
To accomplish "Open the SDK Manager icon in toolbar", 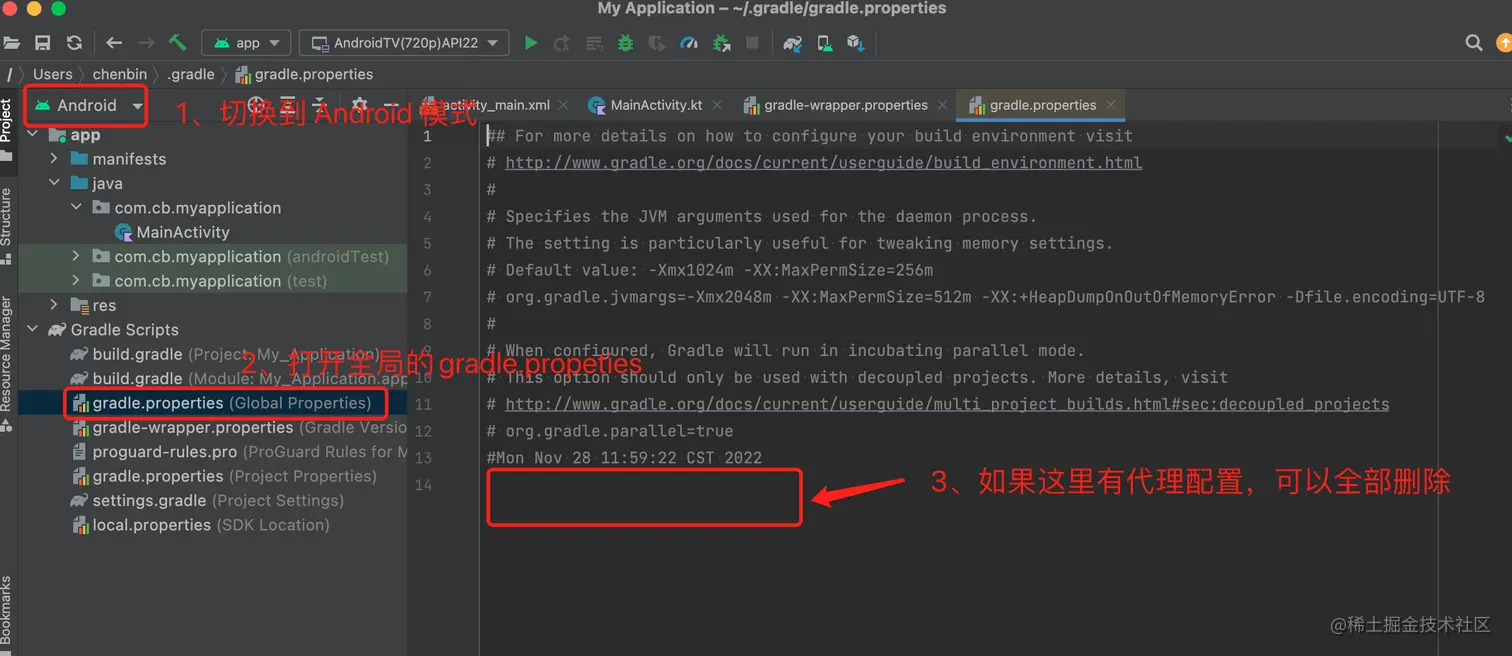I will tap(854, 43).
